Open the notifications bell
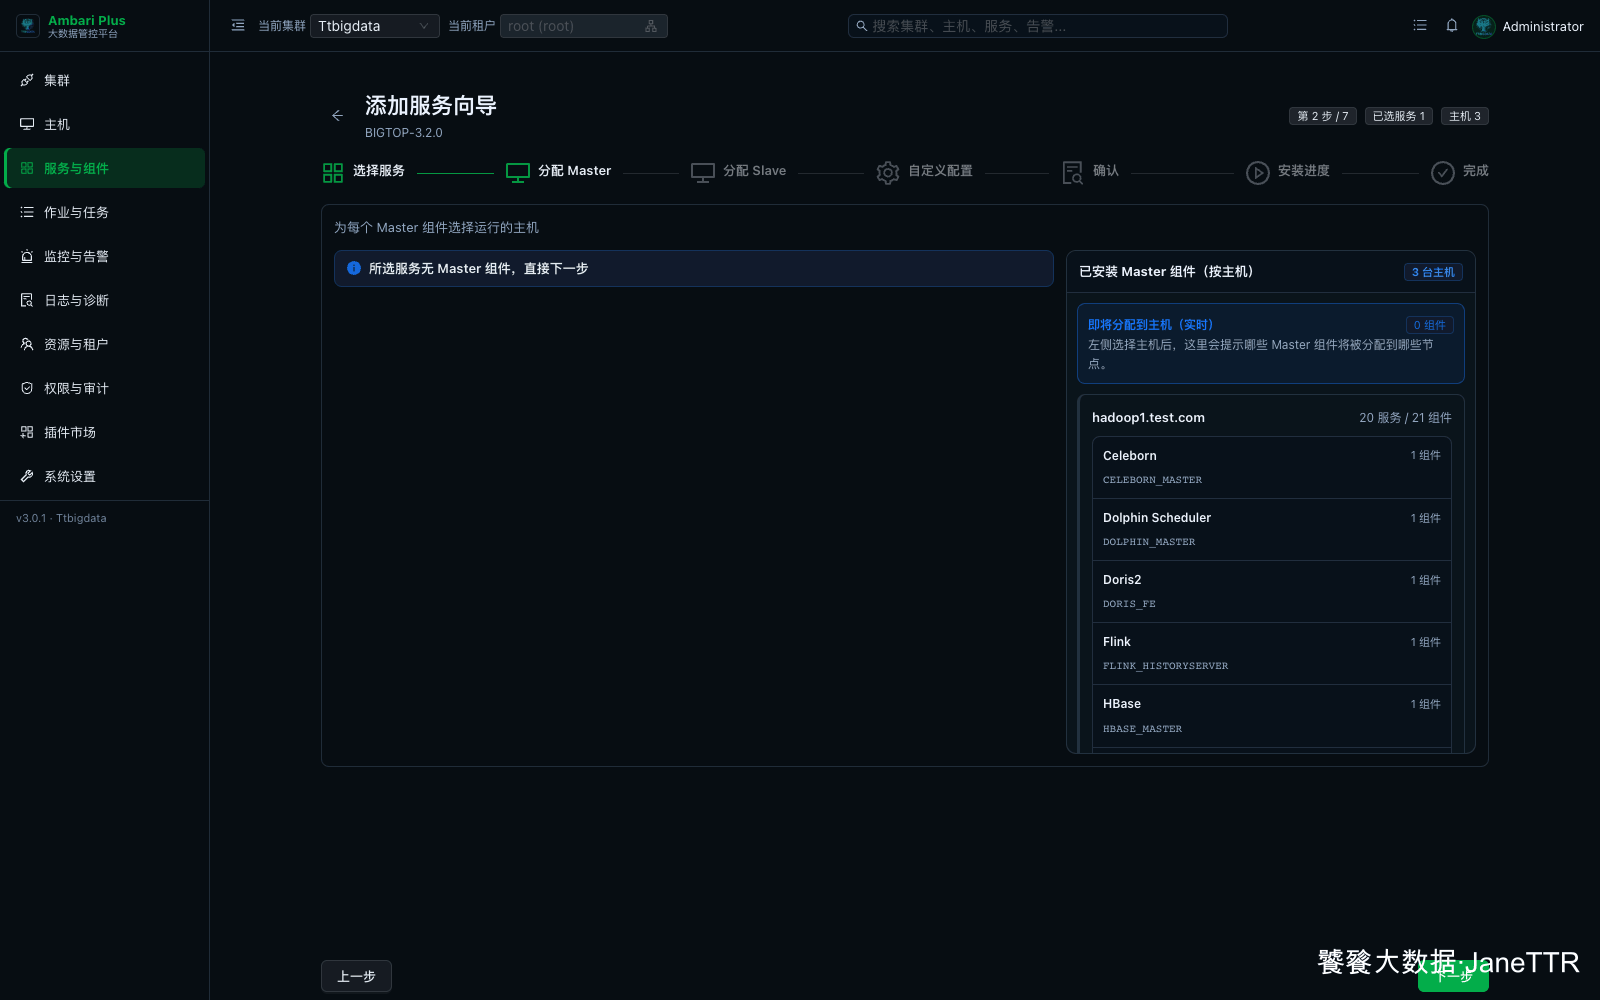Image resolution: width=1600 pixels, height=1000 pixels. [x=1452, y=26]
